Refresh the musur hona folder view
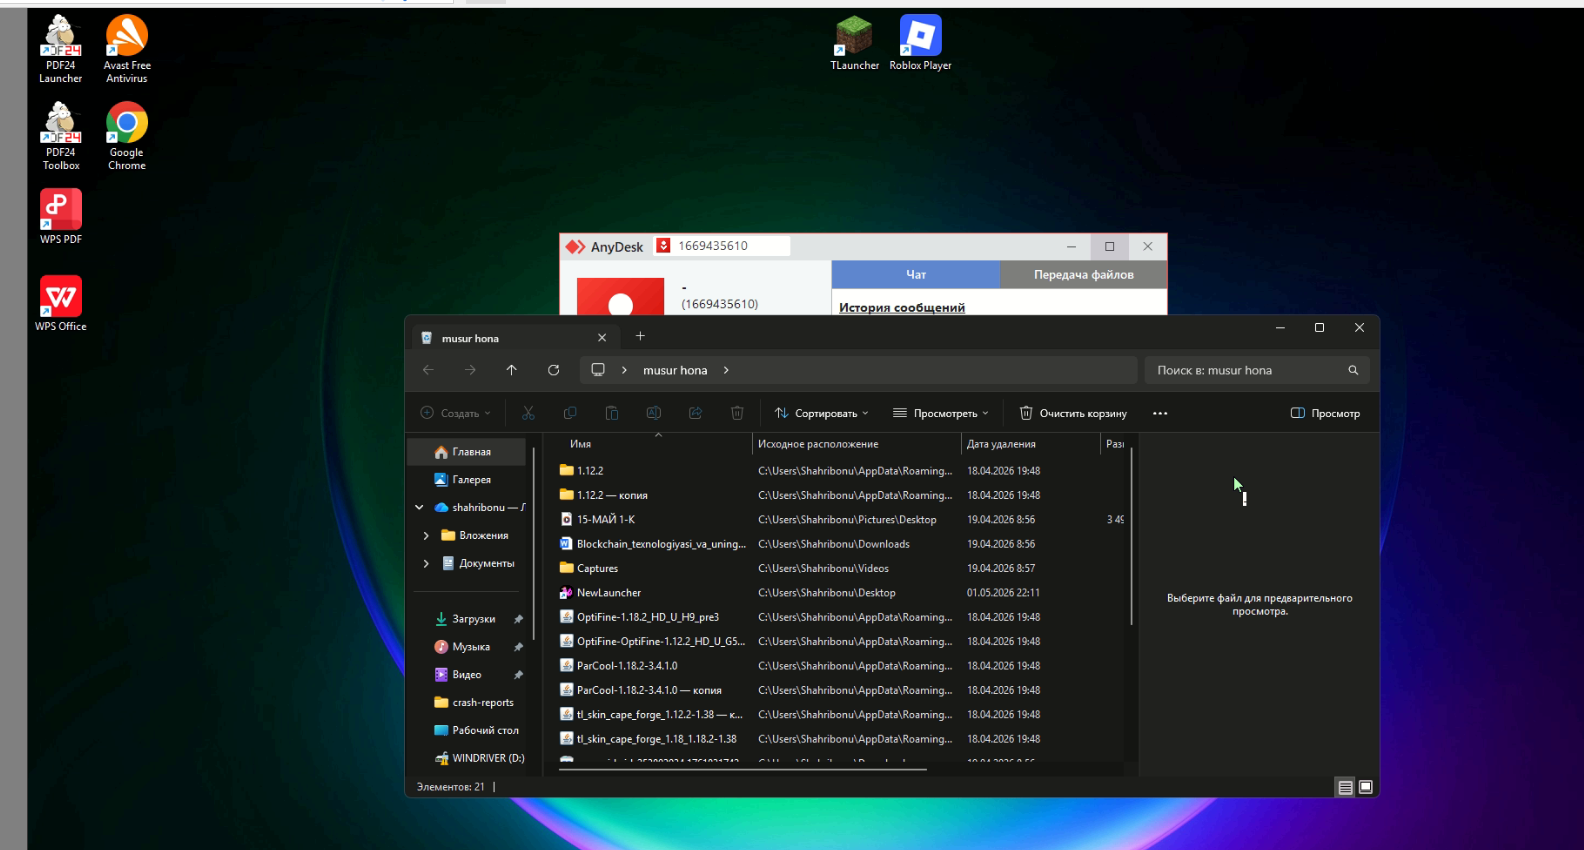This screenshot has height=850, width=1584. point(553,370)
